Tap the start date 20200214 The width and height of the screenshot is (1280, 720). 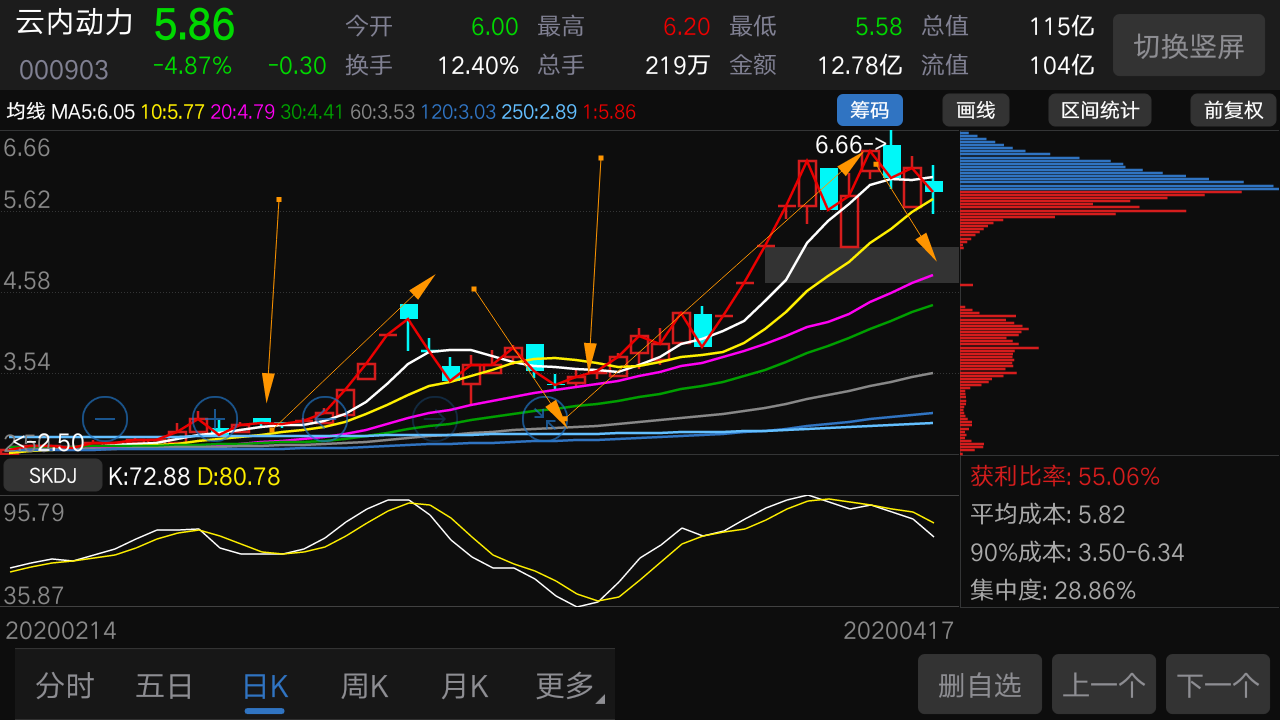tap(62, 631)
